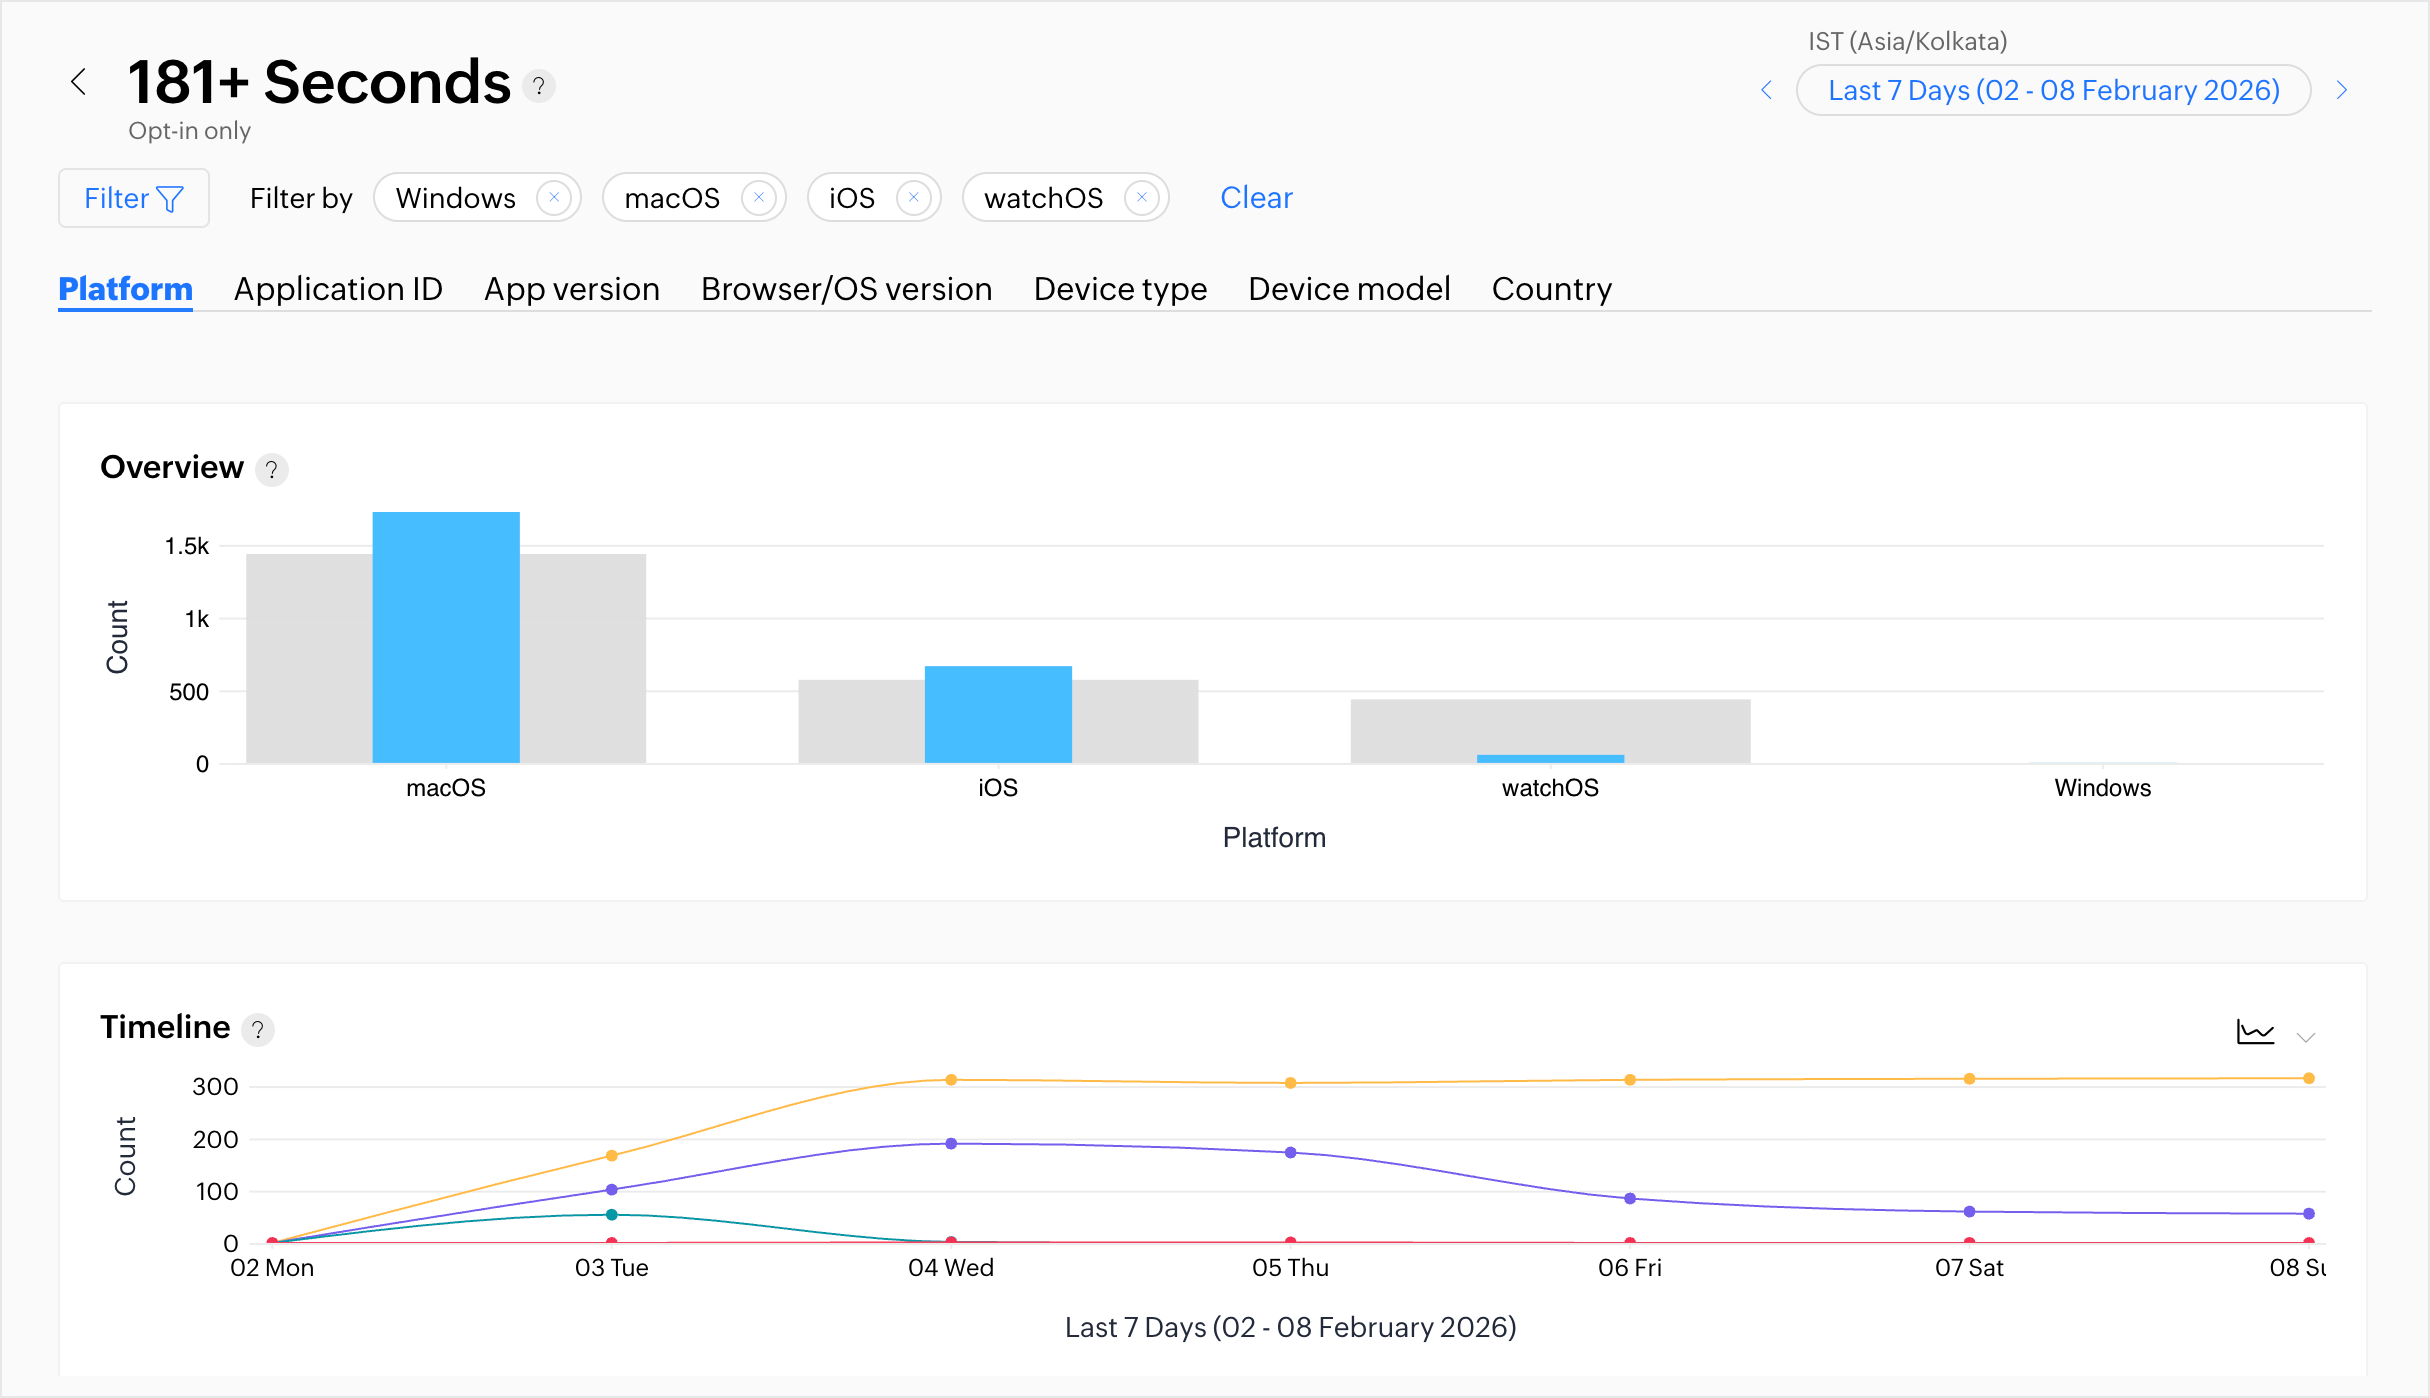Select the Country tab
Screen dimensions: 2430x1398
1551,289
